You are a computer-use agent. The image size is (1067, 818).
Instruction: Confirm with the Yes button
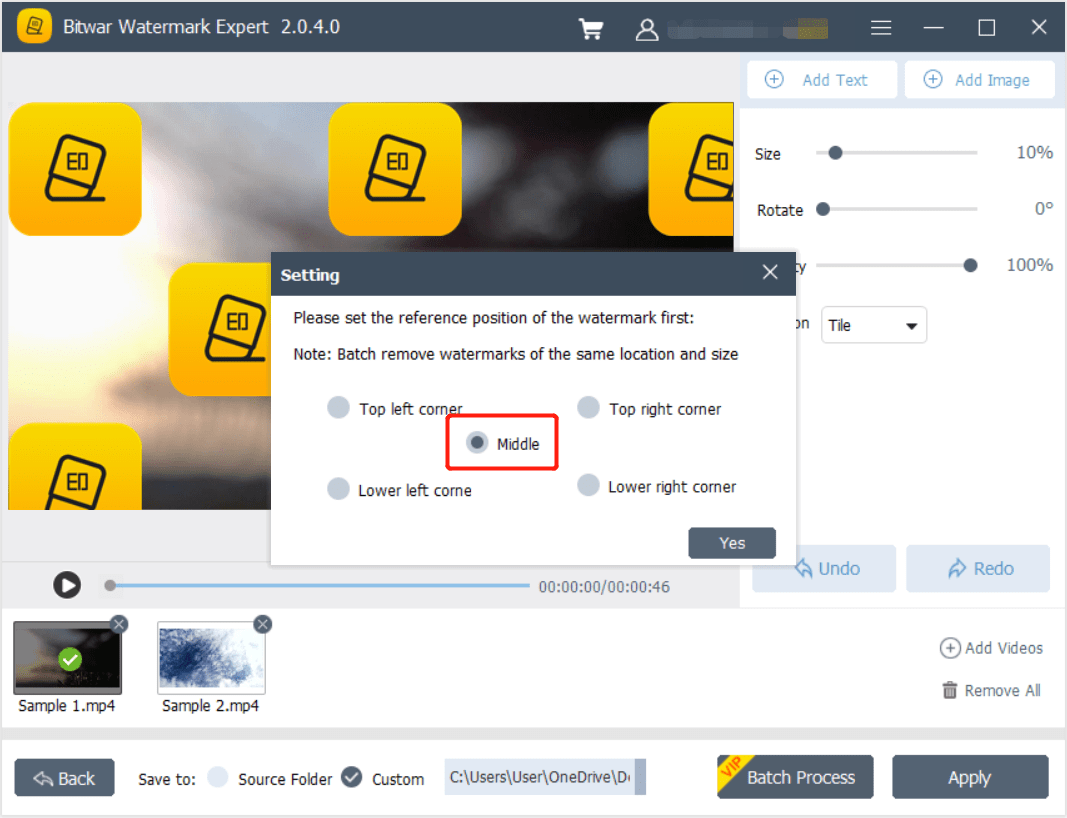pos(732,543)
